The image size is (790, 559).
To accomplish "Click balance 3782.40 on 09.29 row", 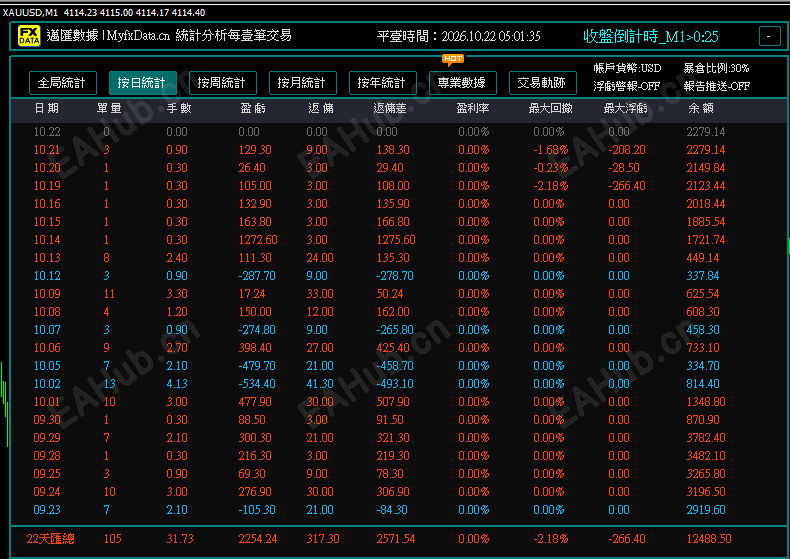I will tap(706, 438).
